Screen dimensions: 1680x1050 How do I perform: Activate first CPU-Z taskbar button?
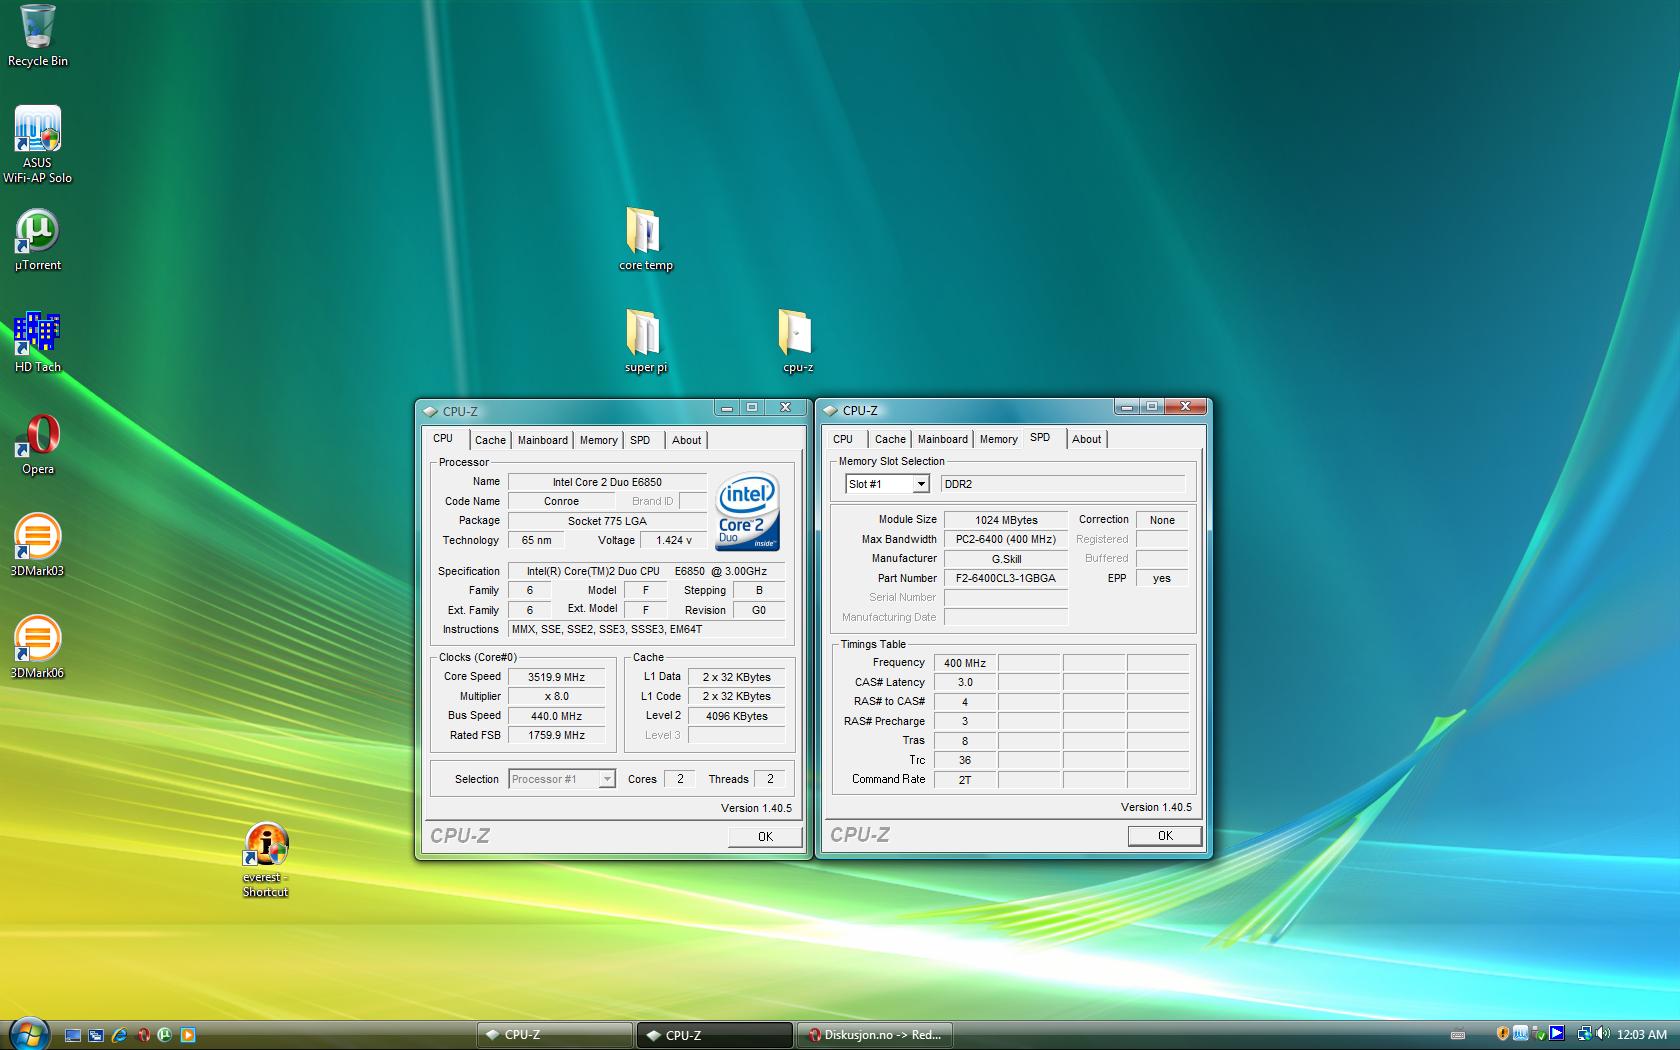554,1035
